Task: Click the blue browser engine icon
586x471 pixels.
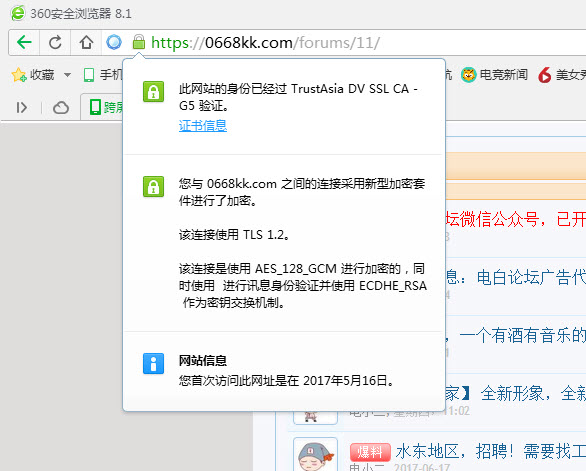Action: [x=114, y=42]
